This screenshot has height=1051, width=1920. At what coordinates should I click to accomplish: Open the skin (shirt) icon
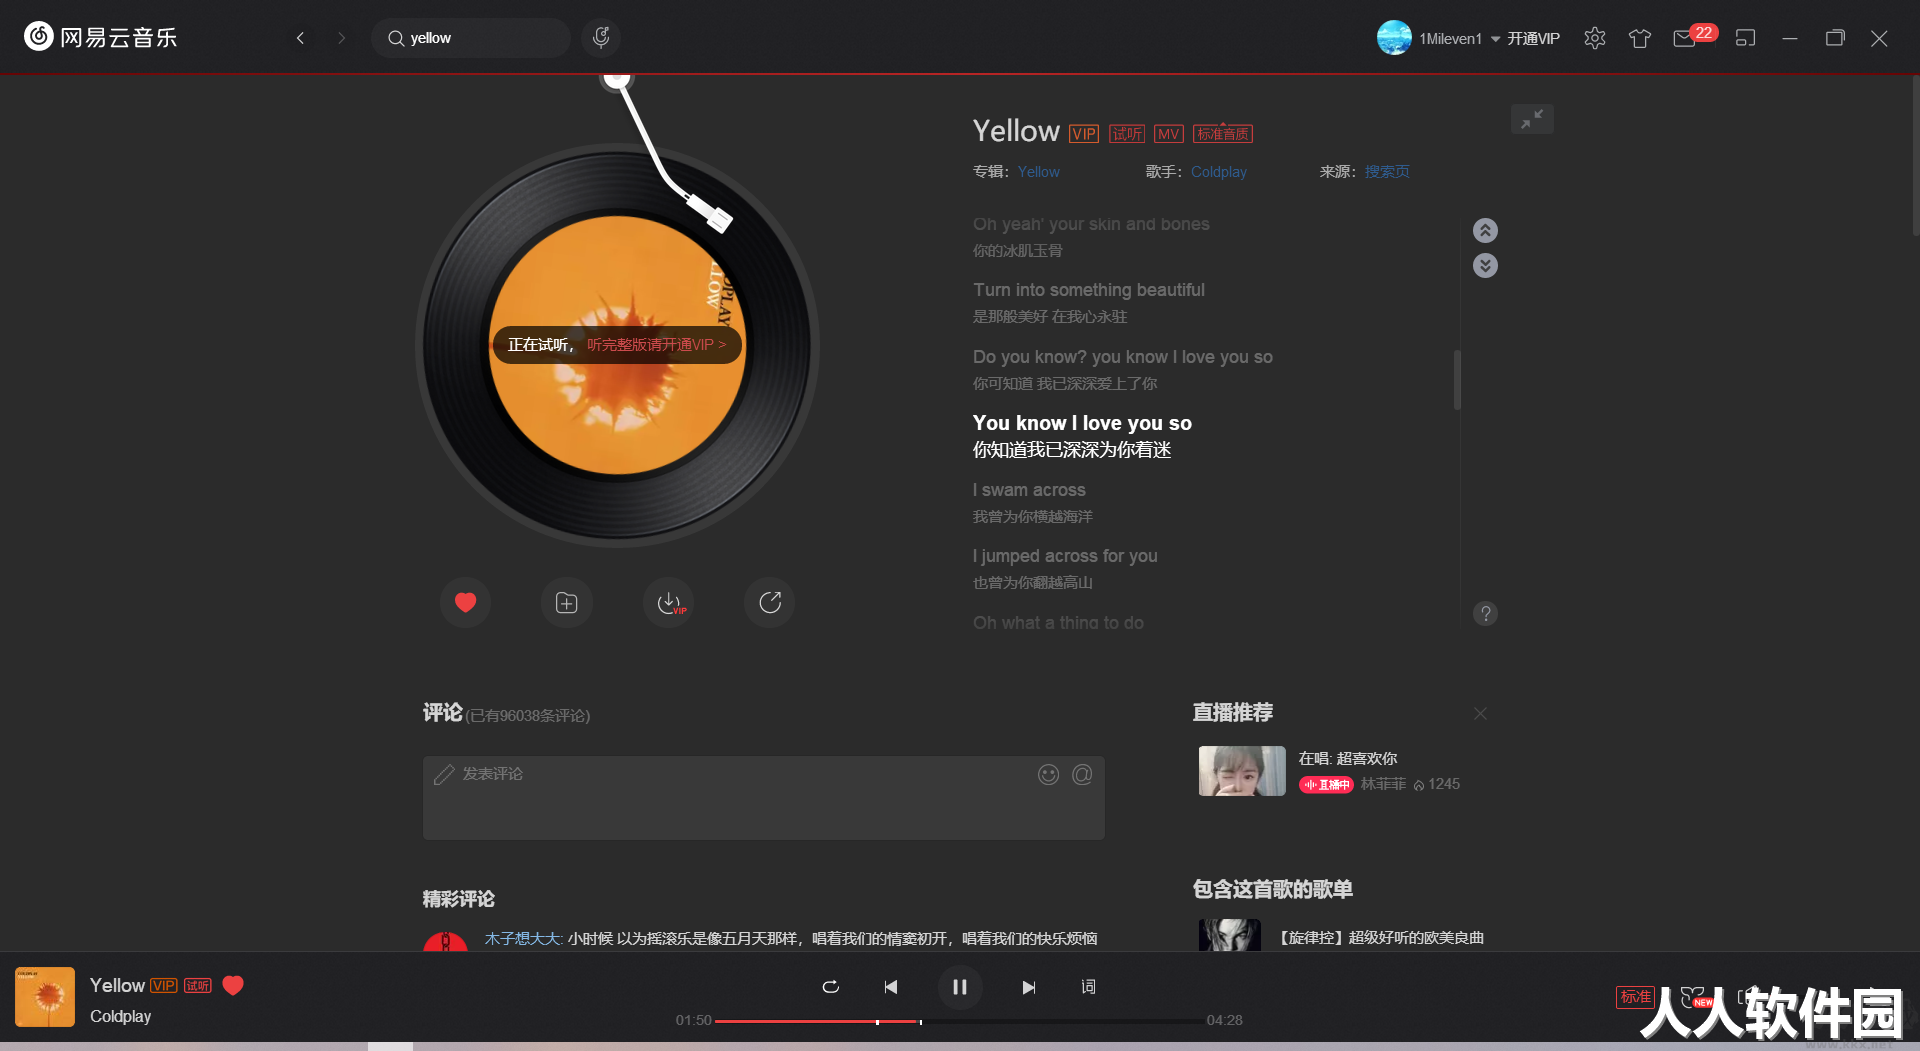tap(1640, 38)
